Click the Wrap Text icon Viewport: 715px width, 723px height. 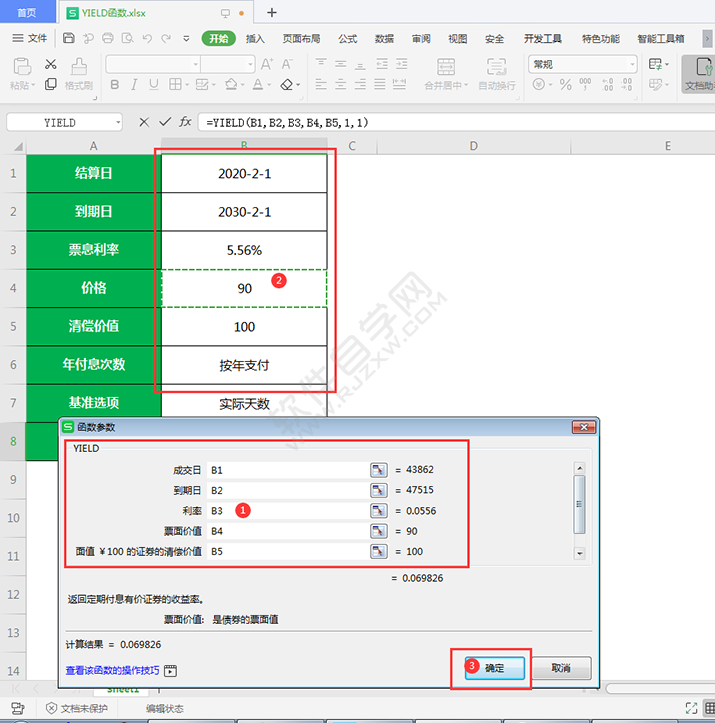496,67
